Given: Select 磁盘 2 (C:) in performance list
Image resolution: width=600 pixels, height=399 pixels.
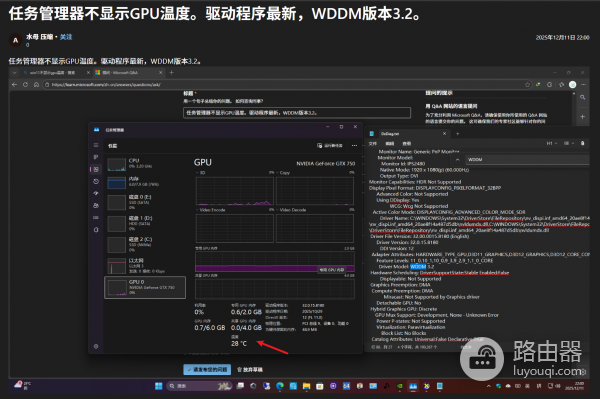Looking at the screenshot, I should click(145, 244).
